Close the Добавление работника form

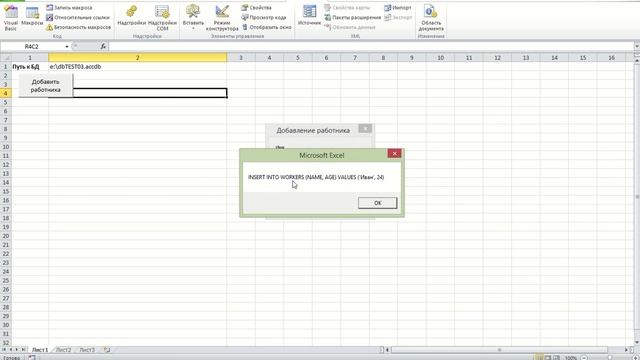point(365,129)
